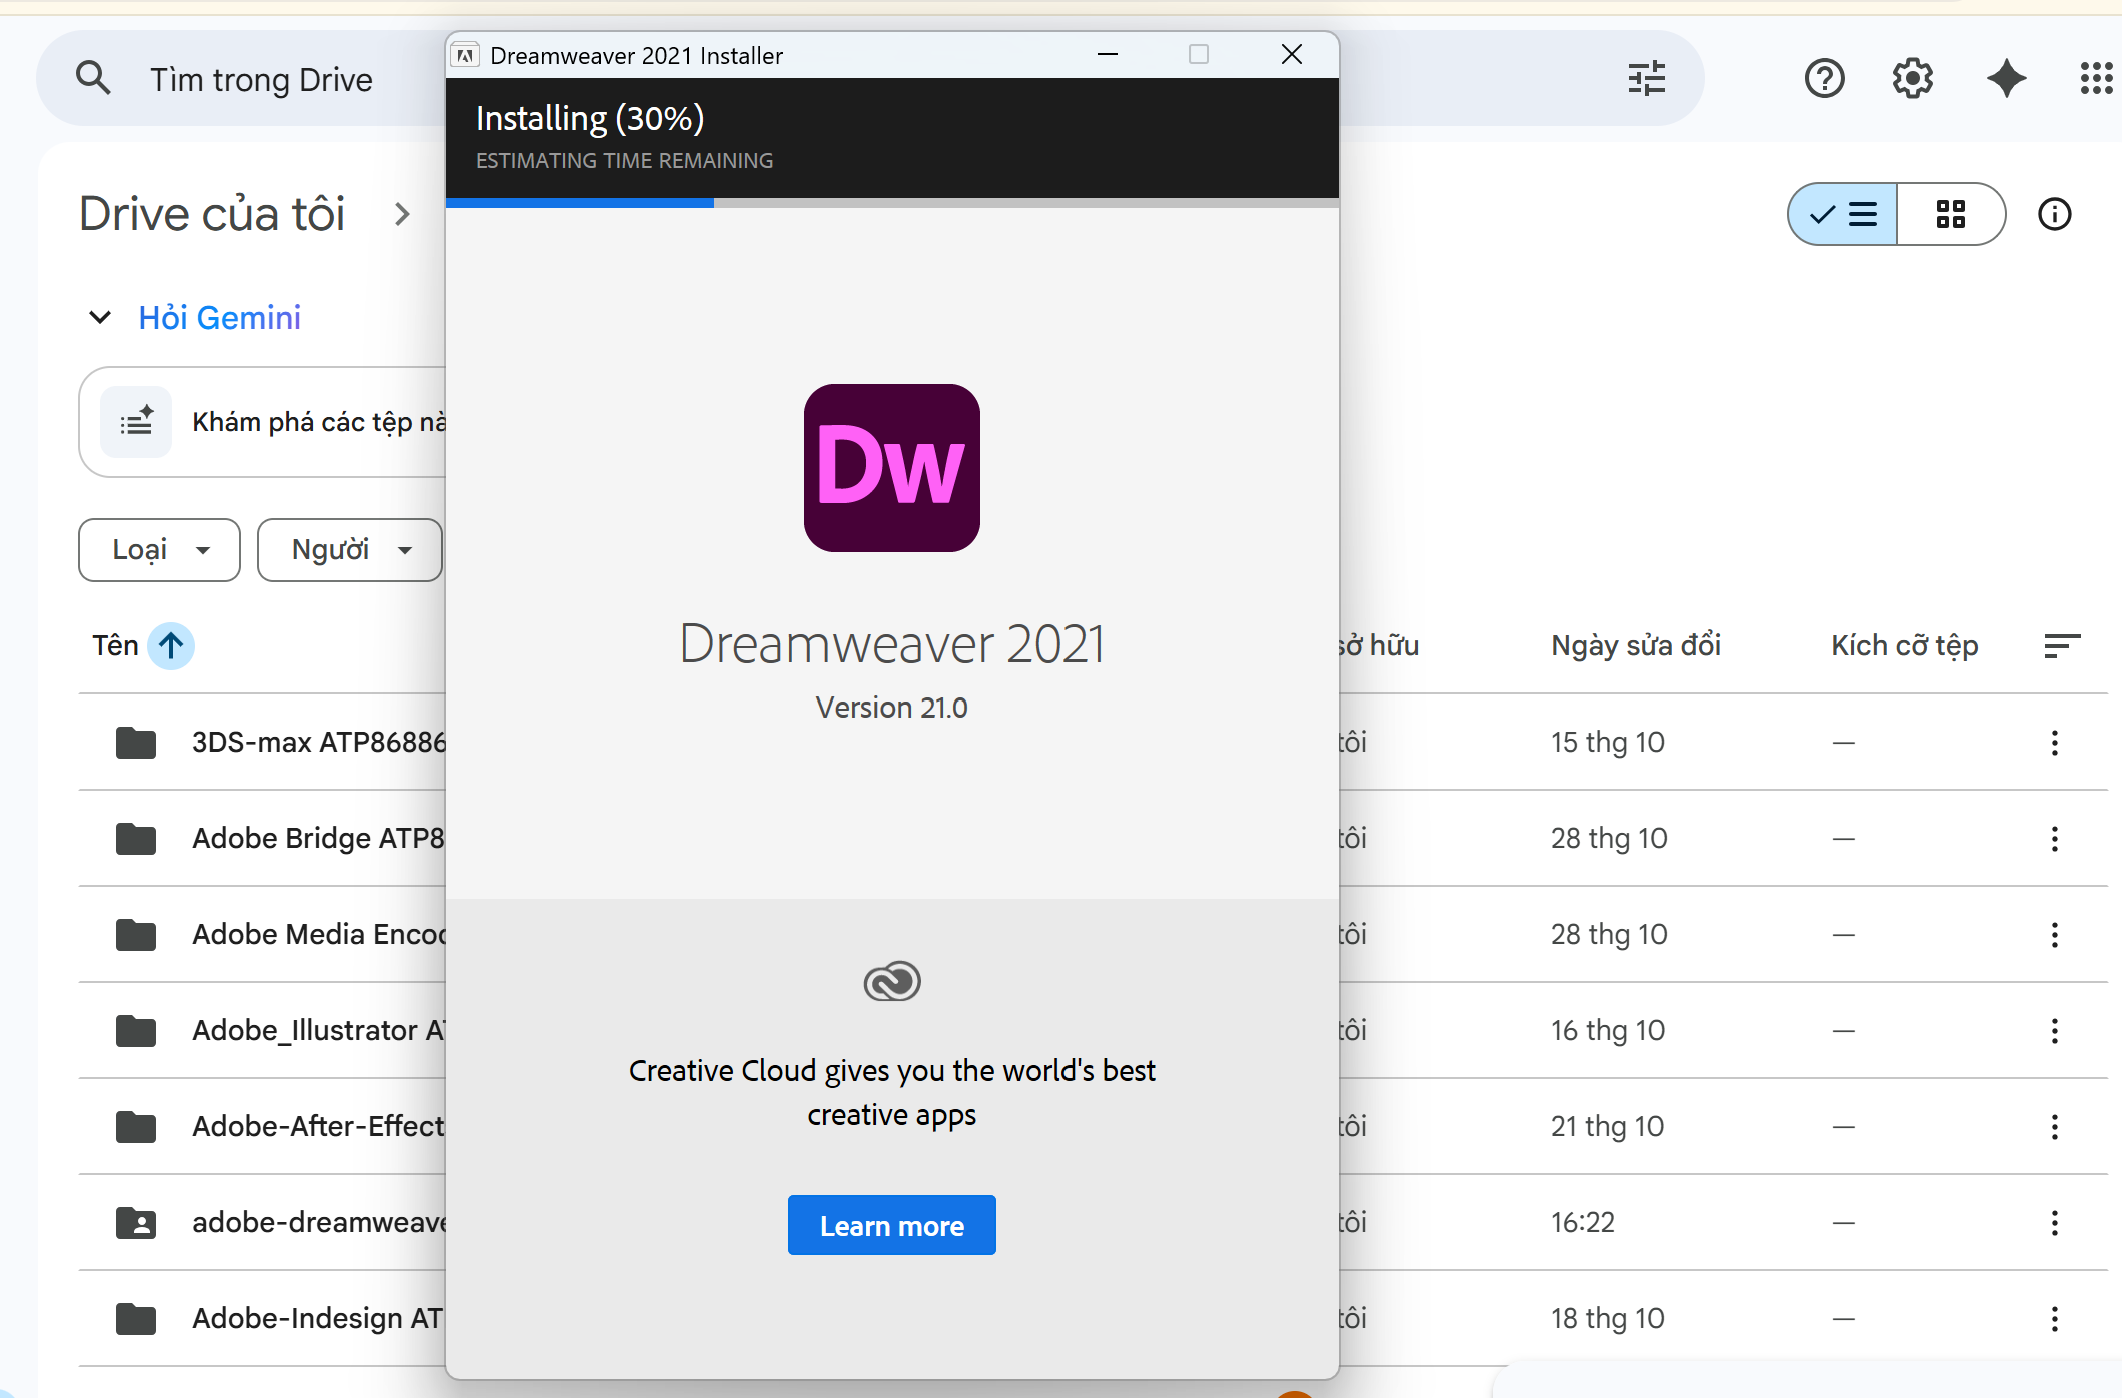Click the Creative Cloud icon
This screenshot has height=1398, width=2122.
click(x=891, y=981)
